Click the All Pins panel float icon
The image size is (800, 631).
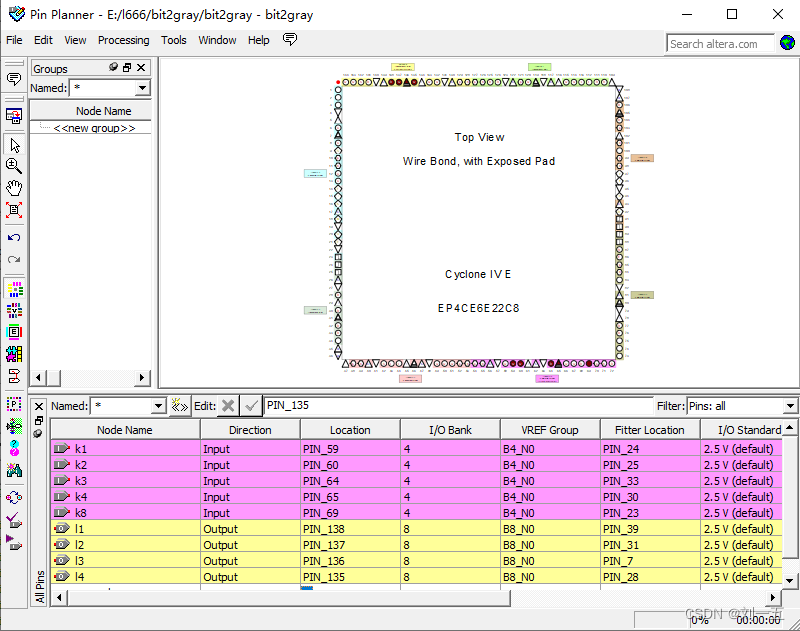(38, 421)
